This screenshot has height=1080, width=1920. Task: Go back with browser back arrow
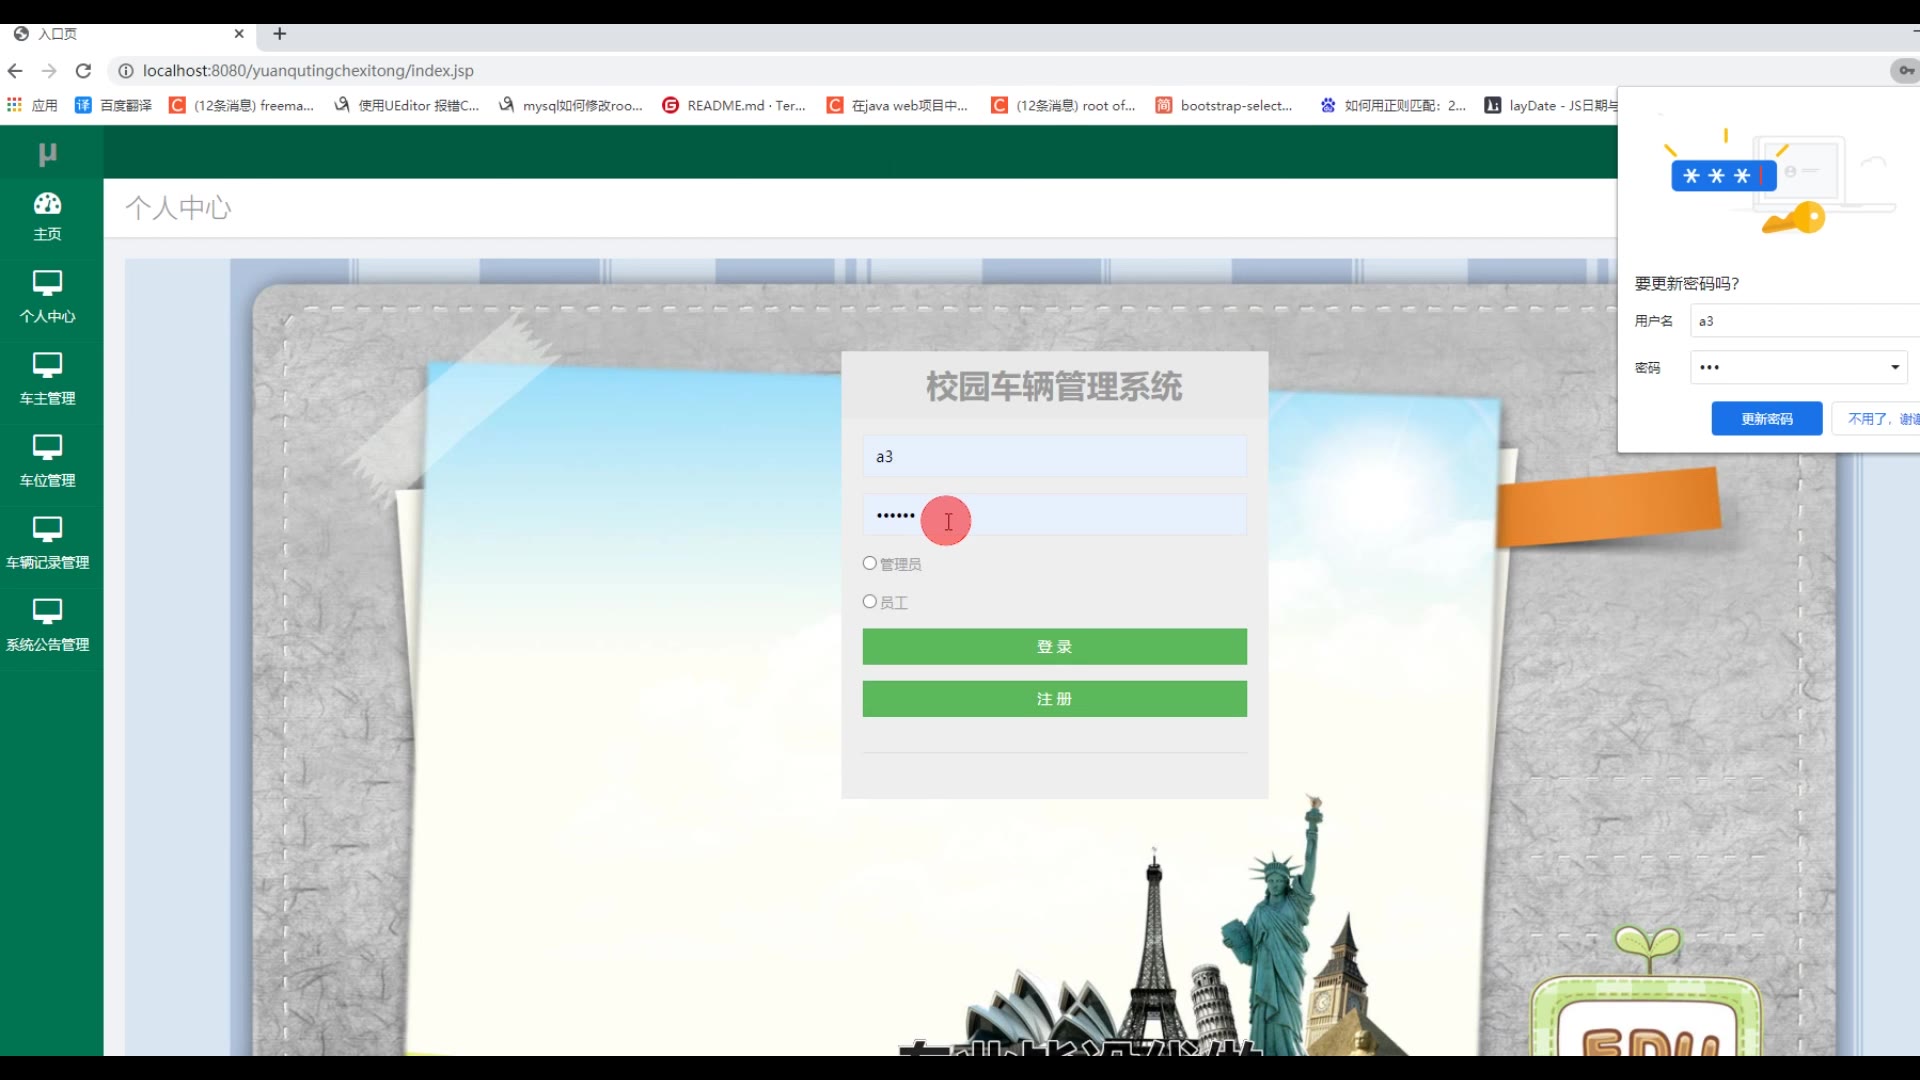point(15,71)
